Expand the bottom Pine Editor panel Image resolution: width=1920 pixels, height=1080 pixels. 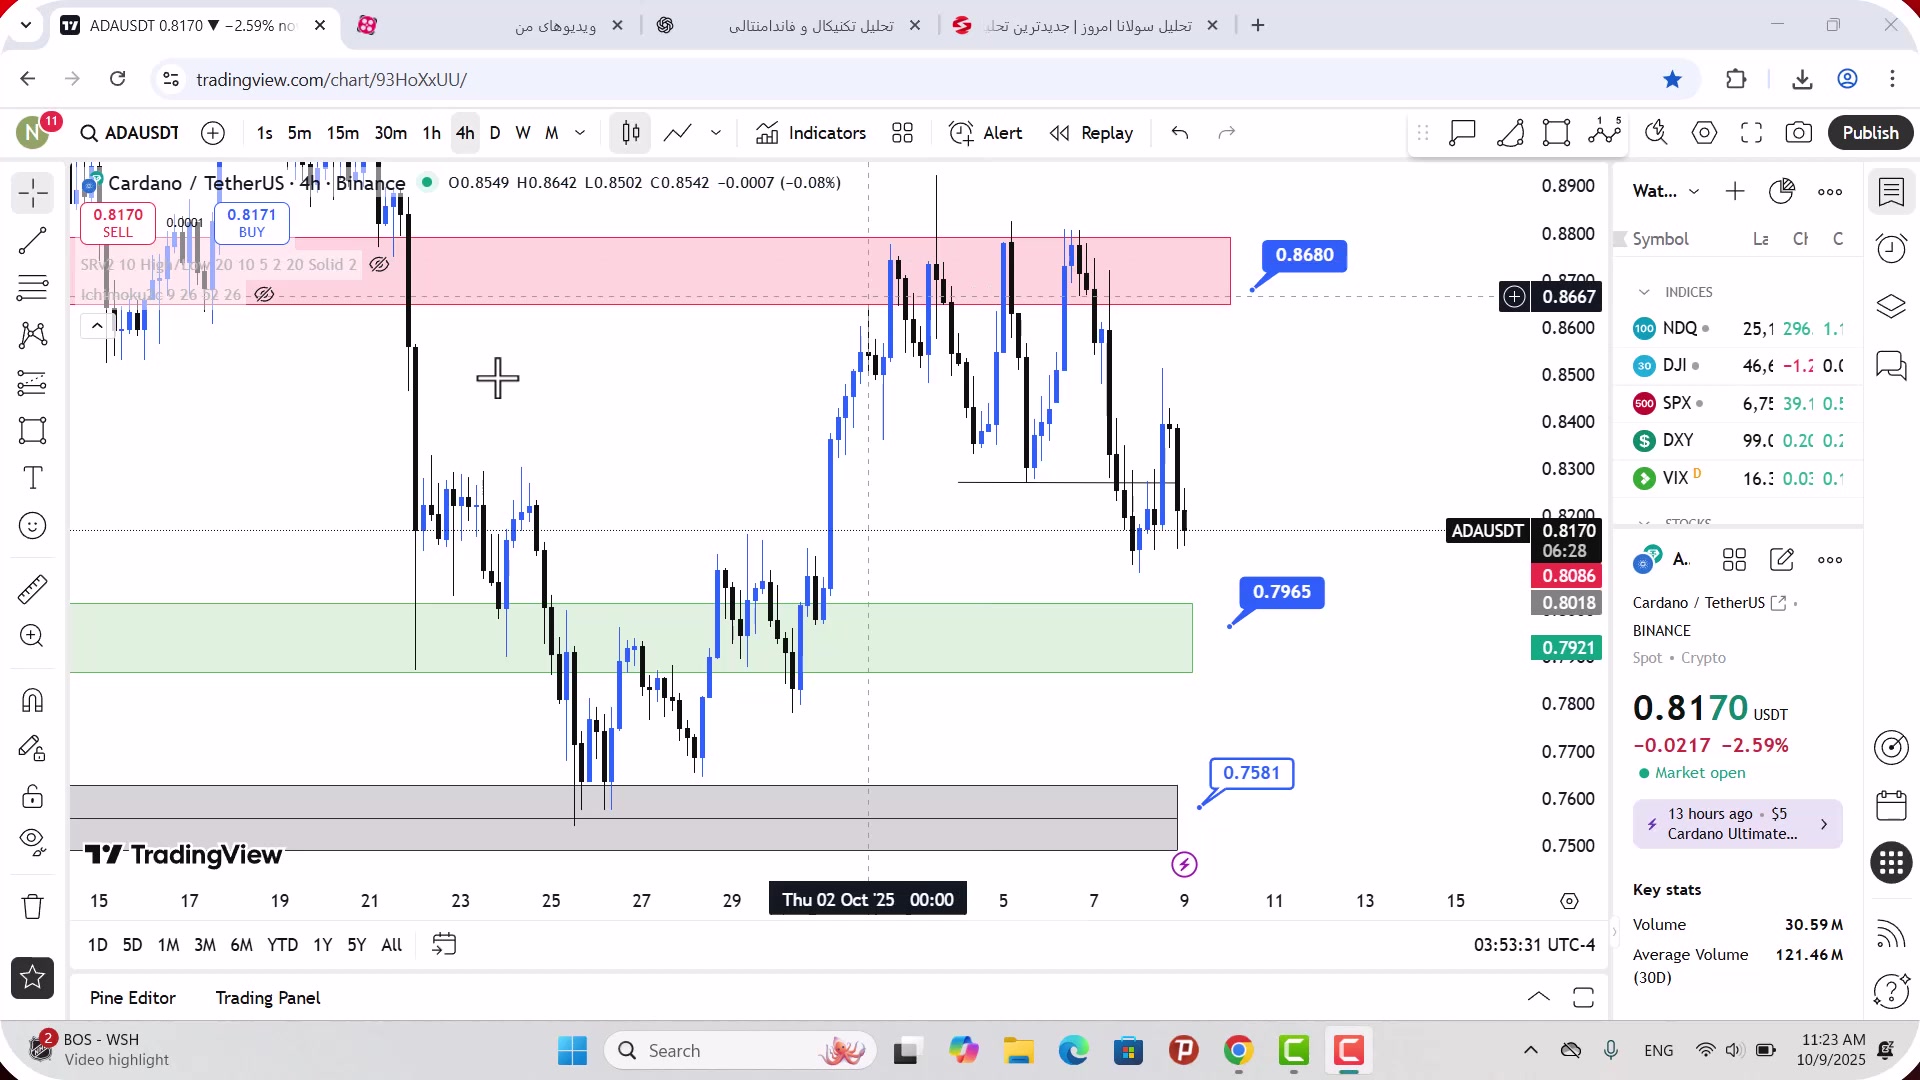[1539, 997]
